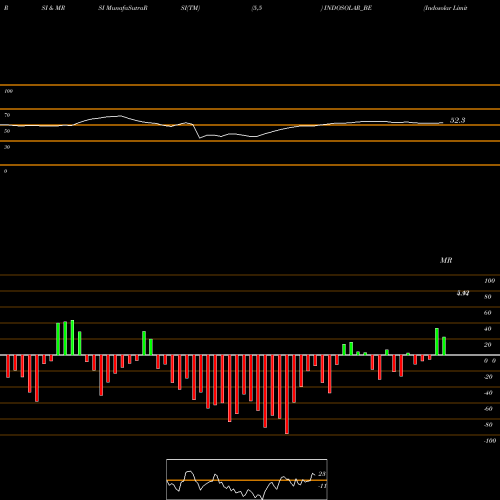Click the RSI axis label 100
Image resolution: width=500 pixels, height=500 pixels.
(x=8, y=91)
